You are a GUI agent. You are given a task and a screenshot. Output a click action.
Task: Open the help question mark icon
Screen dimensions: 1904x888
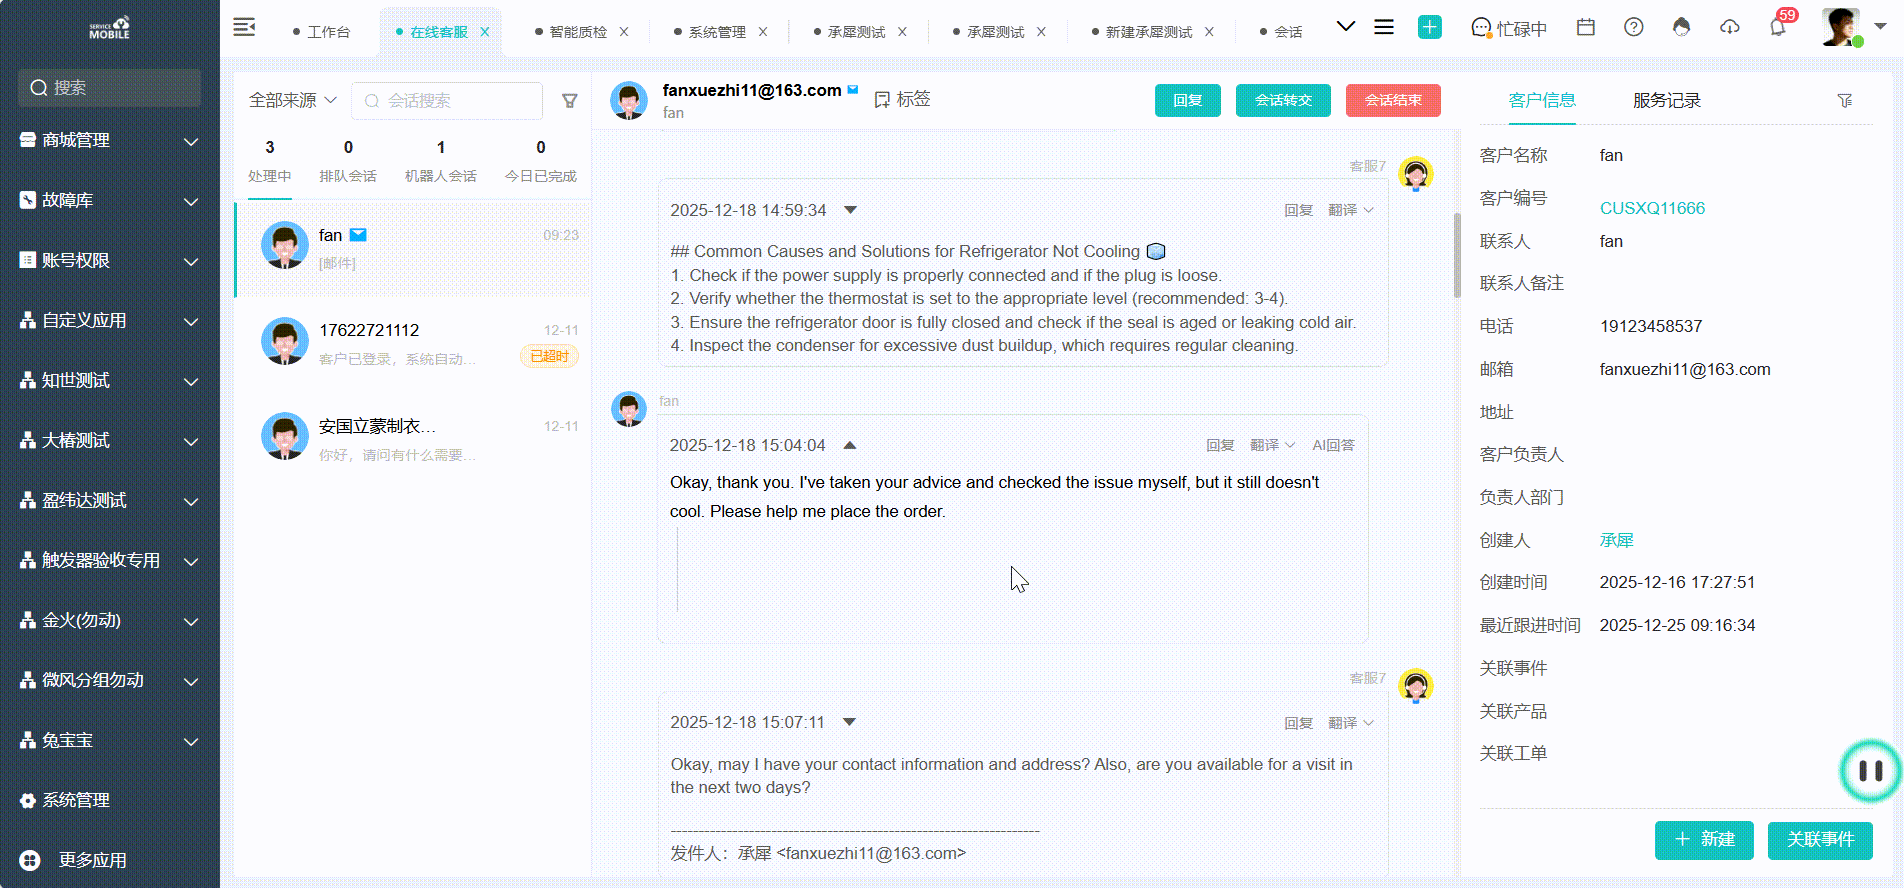point(1634,27)
